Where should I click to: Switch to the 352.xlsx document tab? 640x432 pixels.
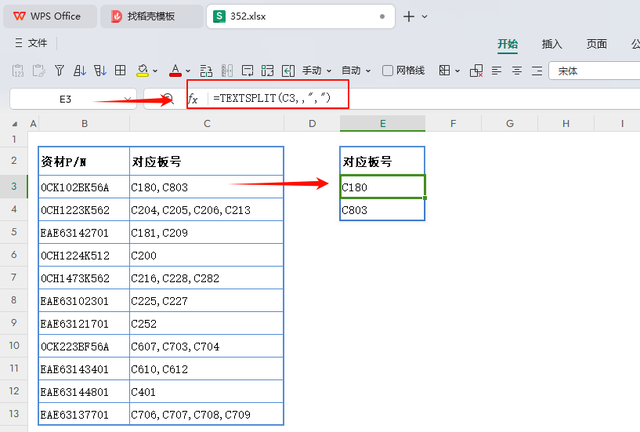(300, 16)
